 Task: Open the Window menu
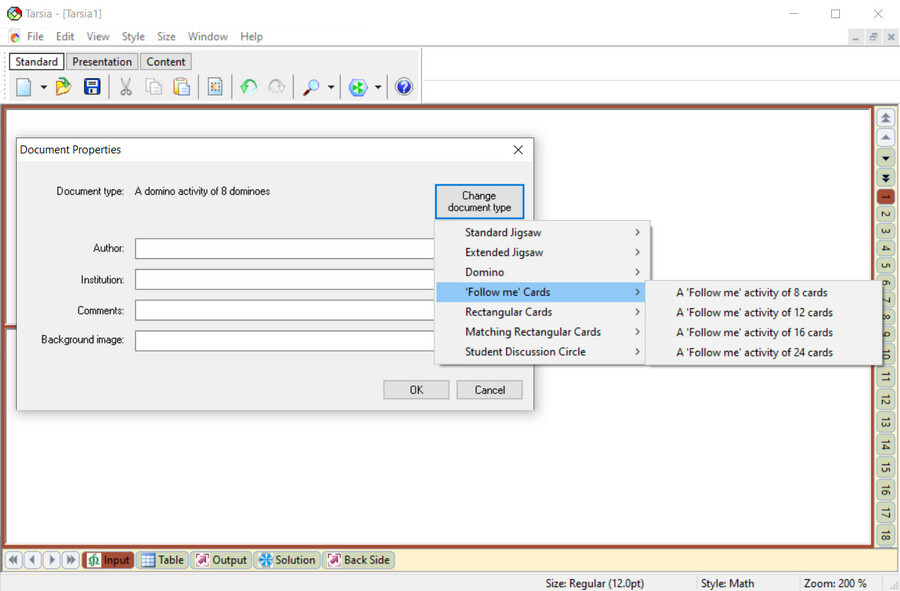point(208,37)
